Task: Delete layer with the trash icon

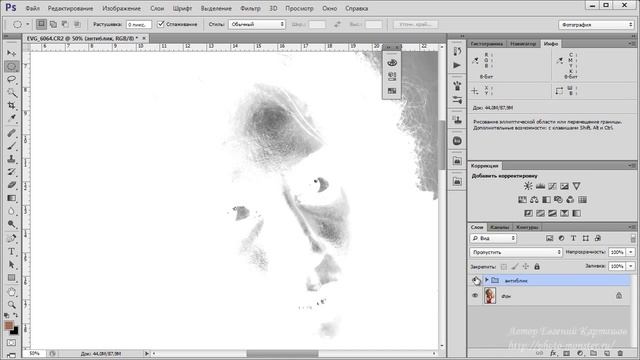Action: click(x=620, y=353)
